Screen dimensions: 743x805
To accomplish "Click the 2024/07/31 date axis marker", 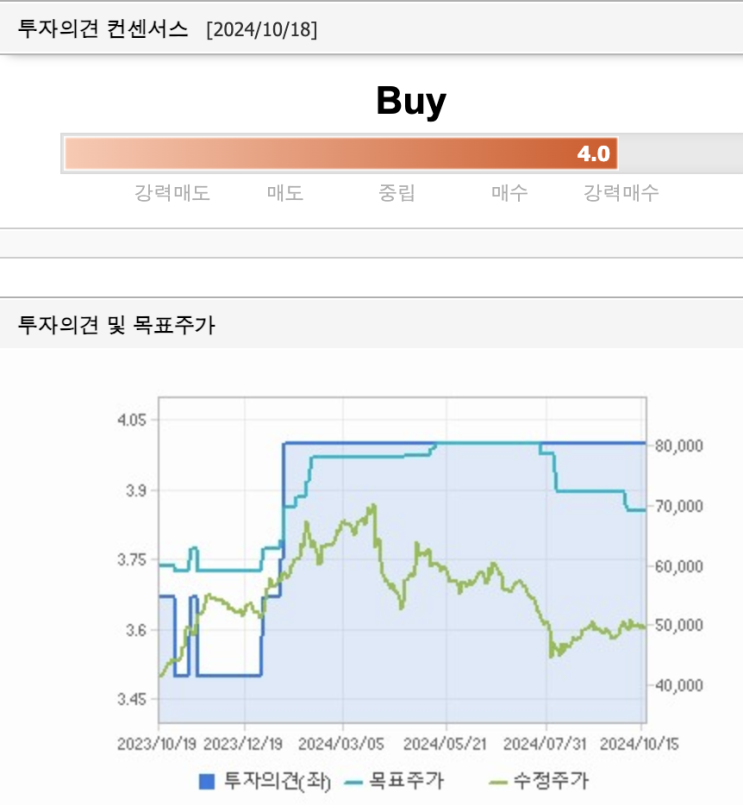I will point(544,744).
